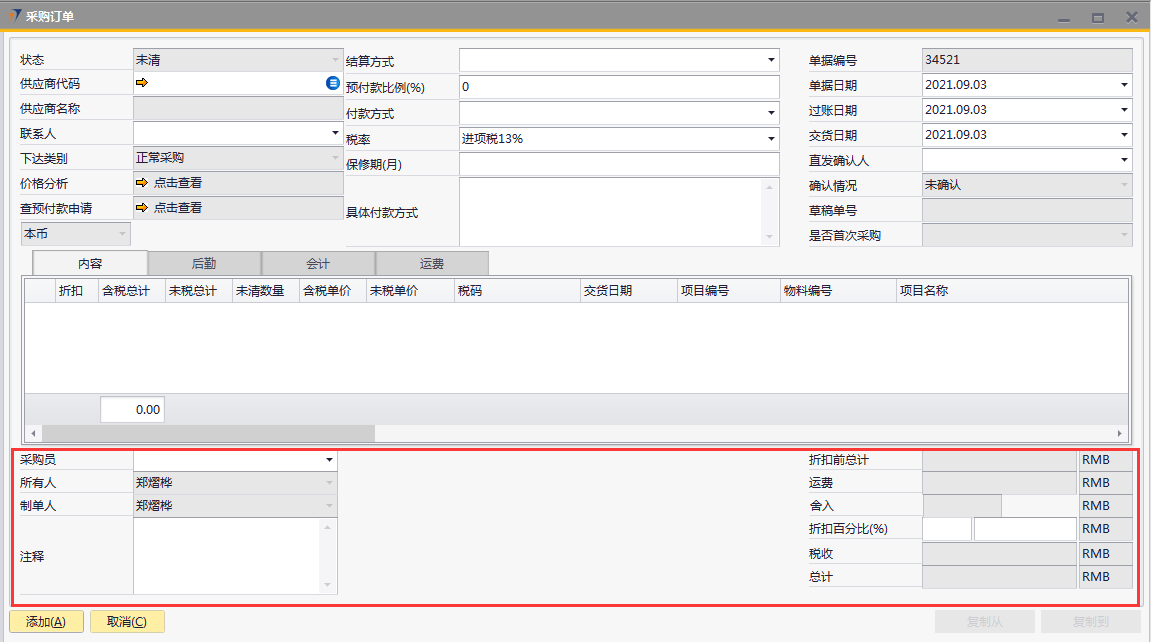Image resolution: width=1152 pixels, height=642 pixels.
Task: Open the freight (运费) tab
Action: tap(432, 263)
